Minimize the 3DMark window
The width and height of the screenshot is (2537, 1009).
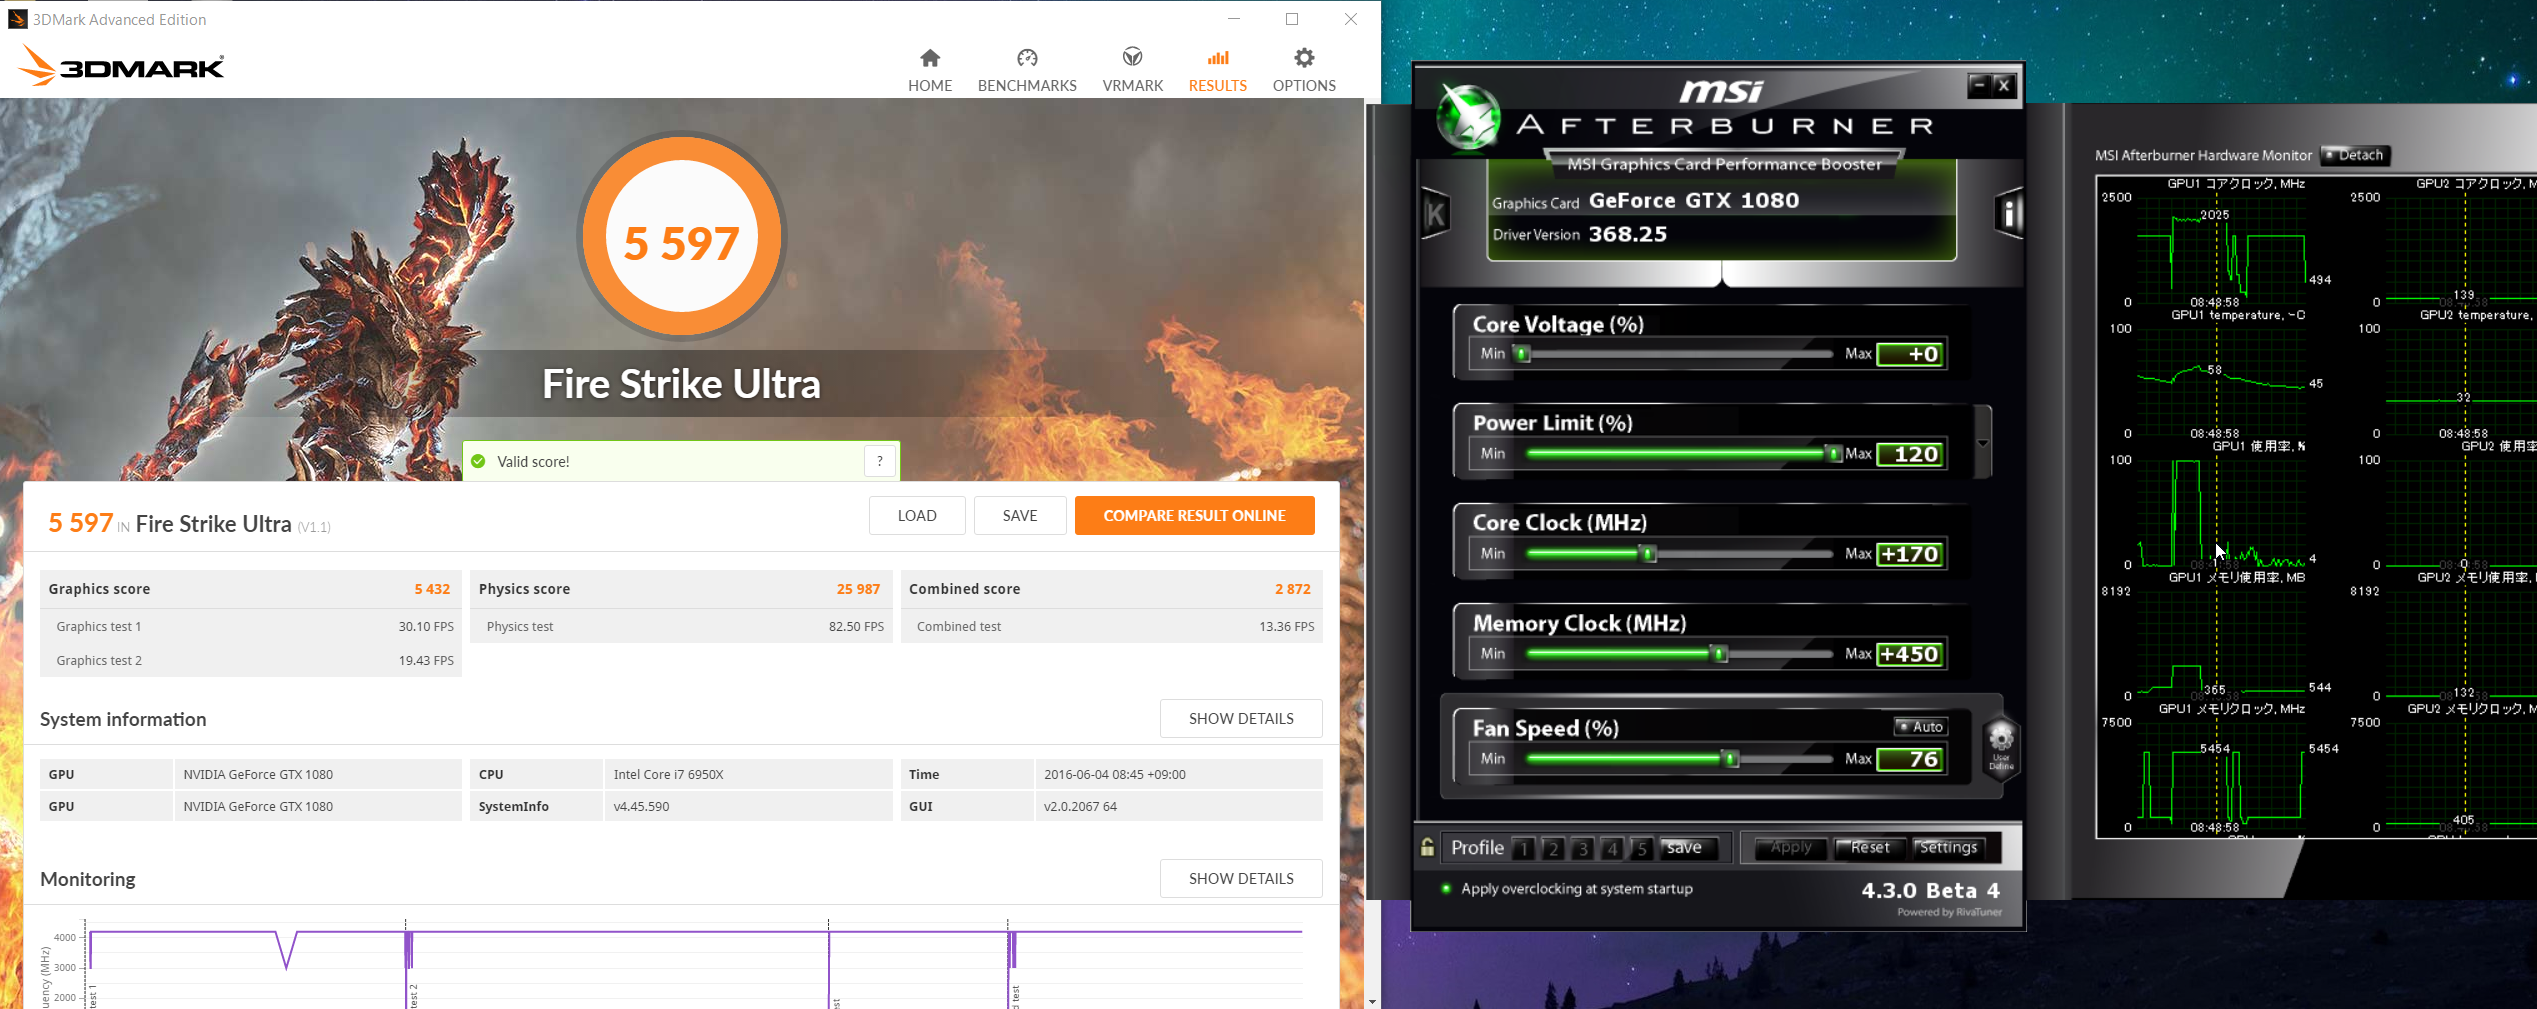1233,19
